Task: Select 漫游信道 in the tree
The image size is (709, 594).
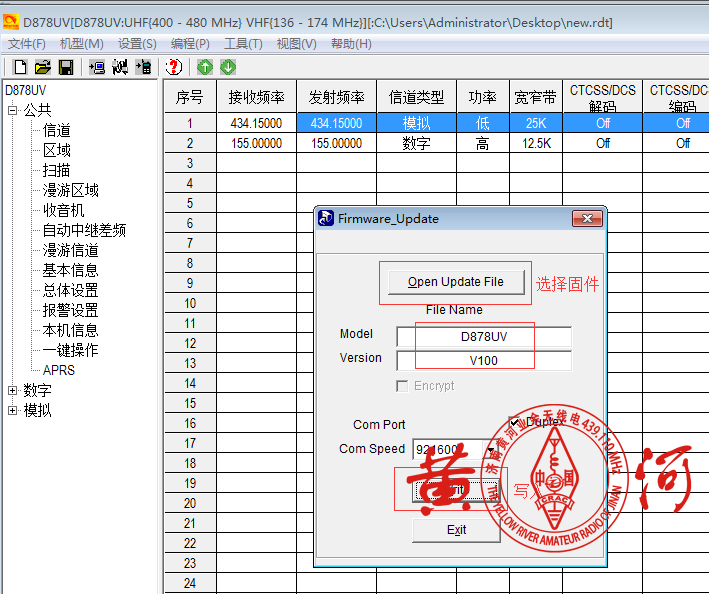Action: [71, 250]
